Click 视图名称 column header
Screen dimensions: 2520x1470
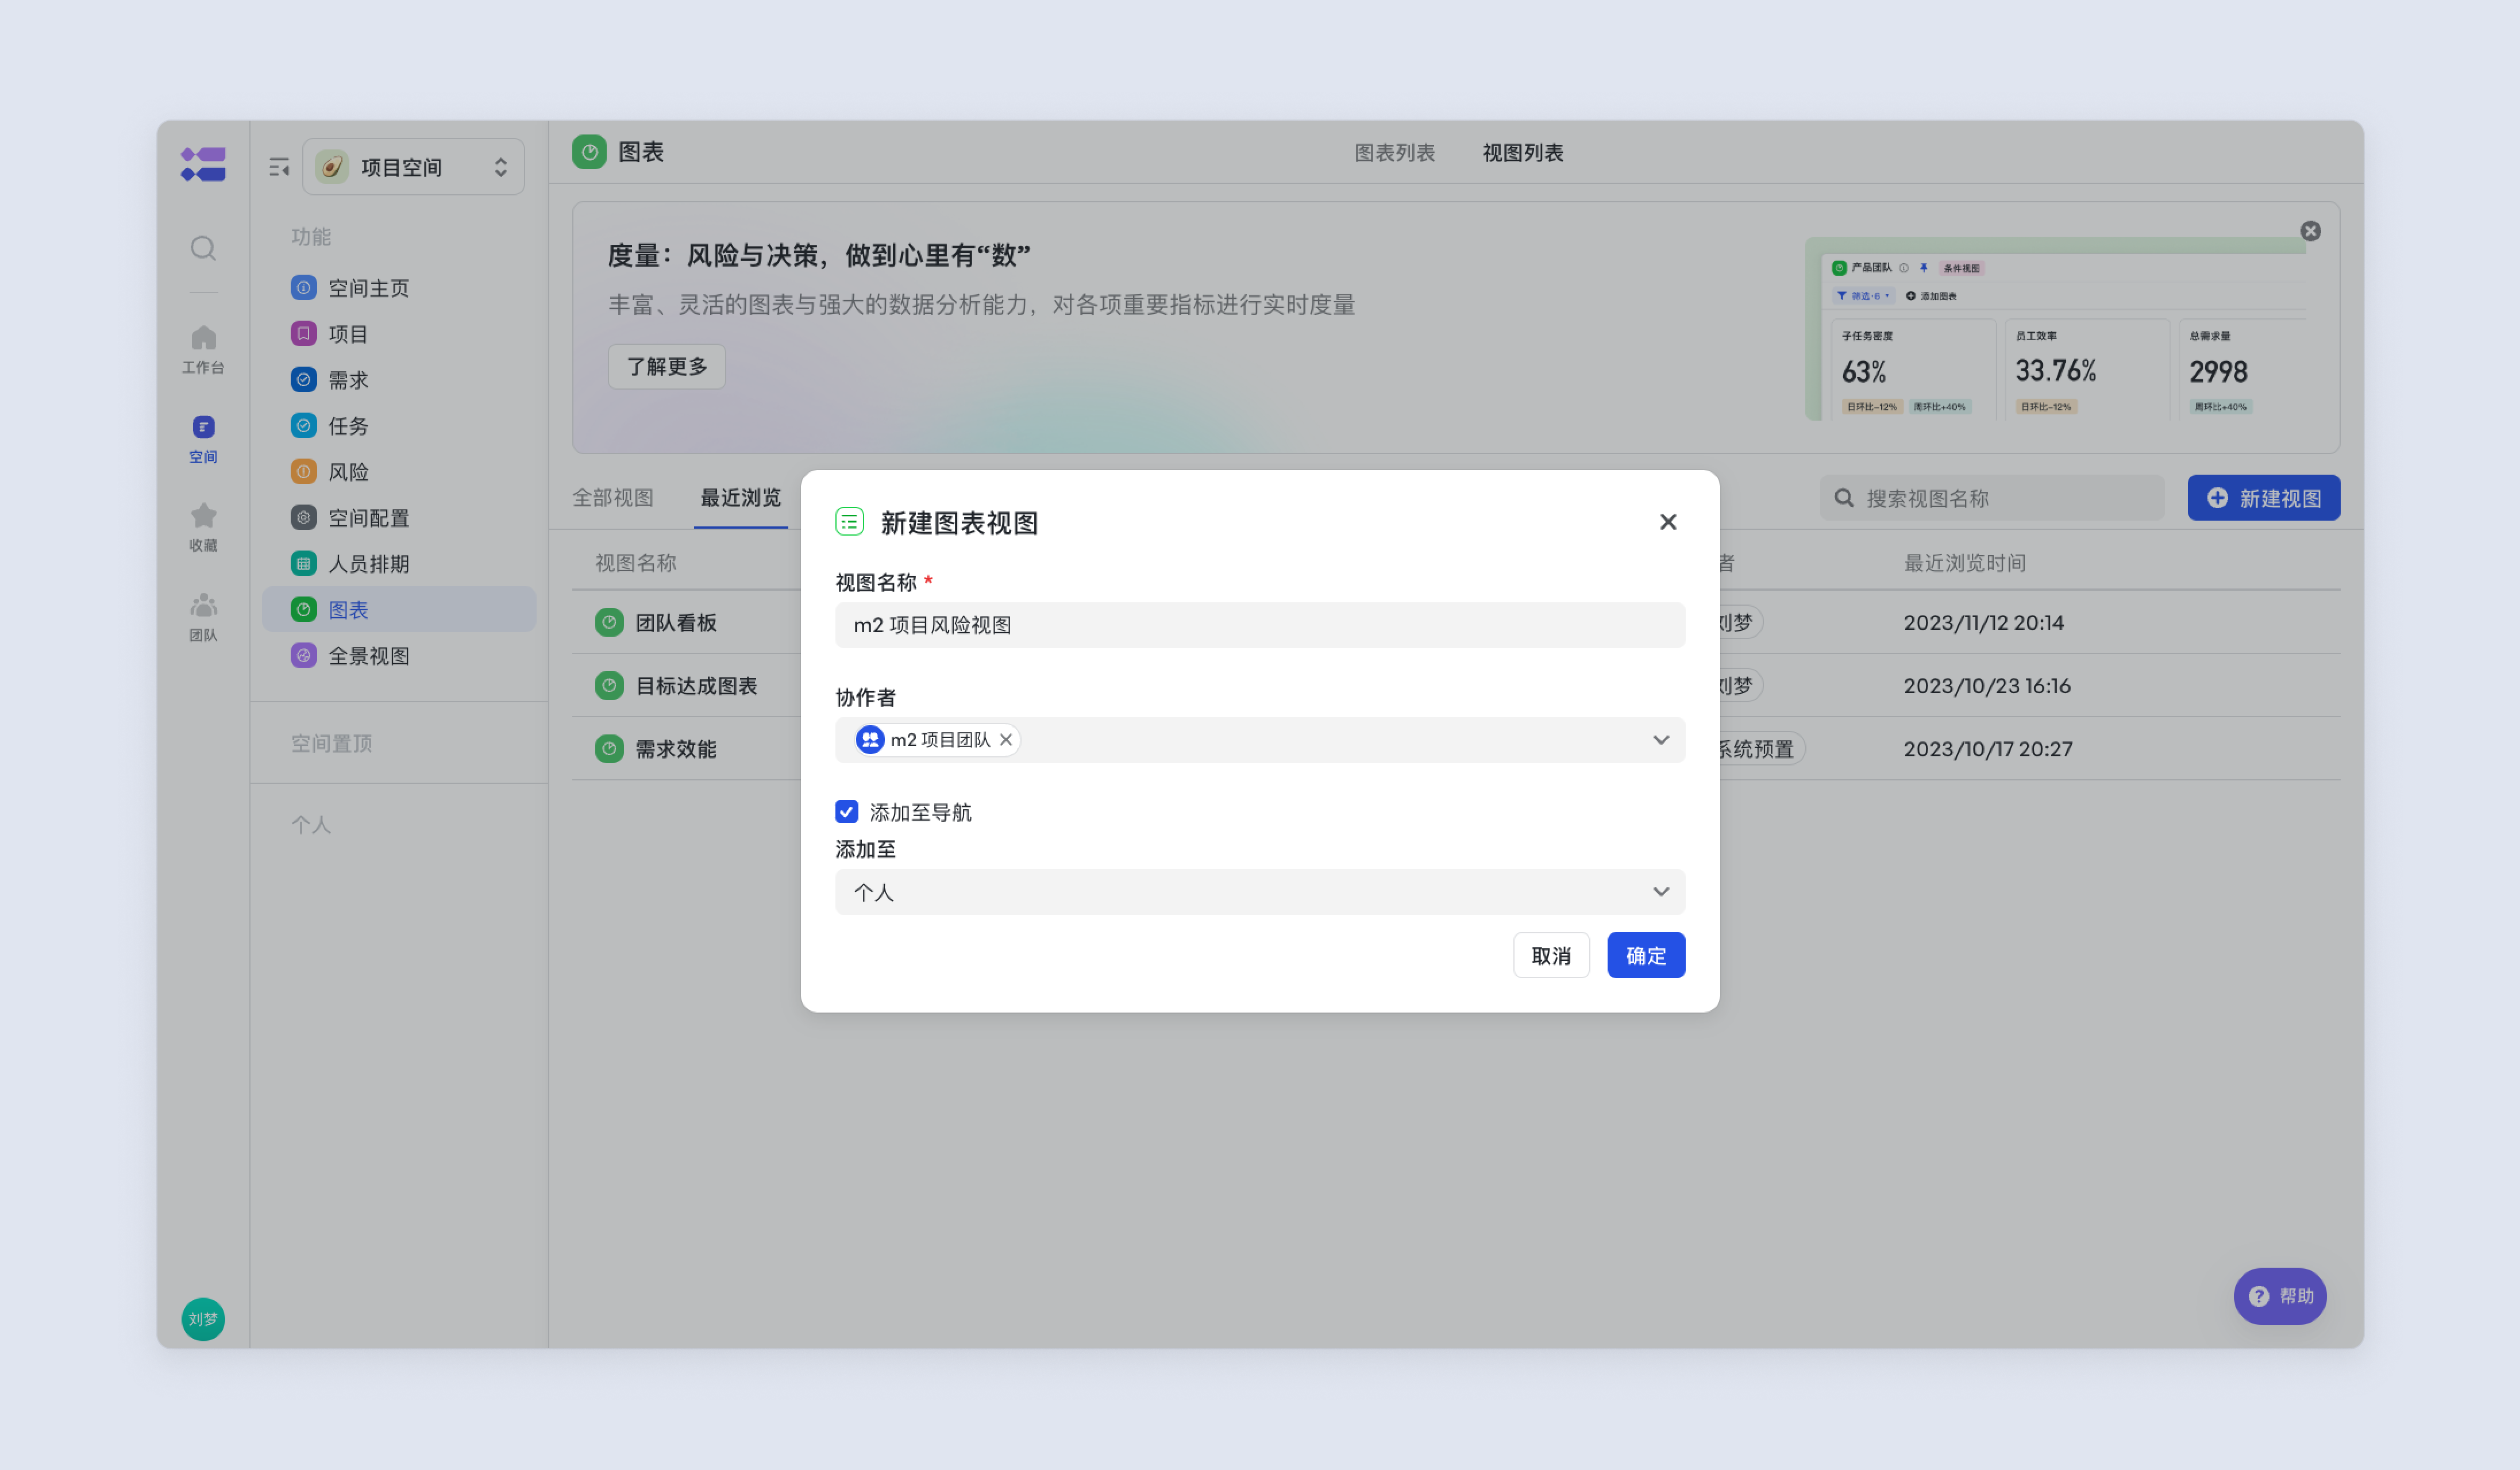coord(636,563)
